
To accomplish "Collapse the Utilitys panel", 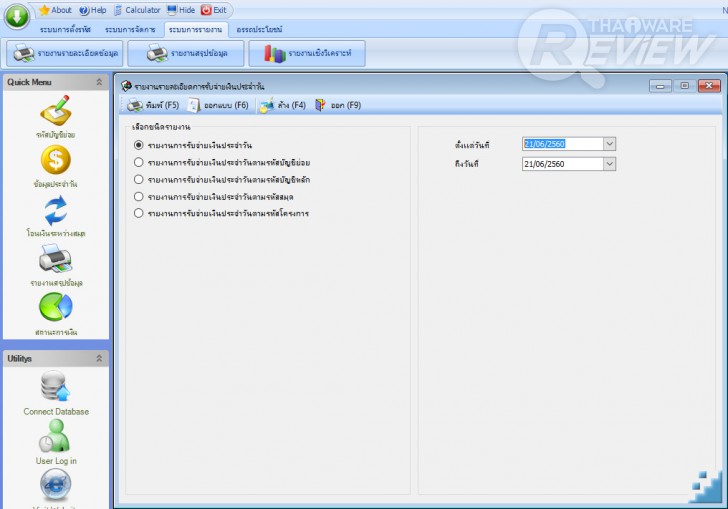I will pos(99,359).
